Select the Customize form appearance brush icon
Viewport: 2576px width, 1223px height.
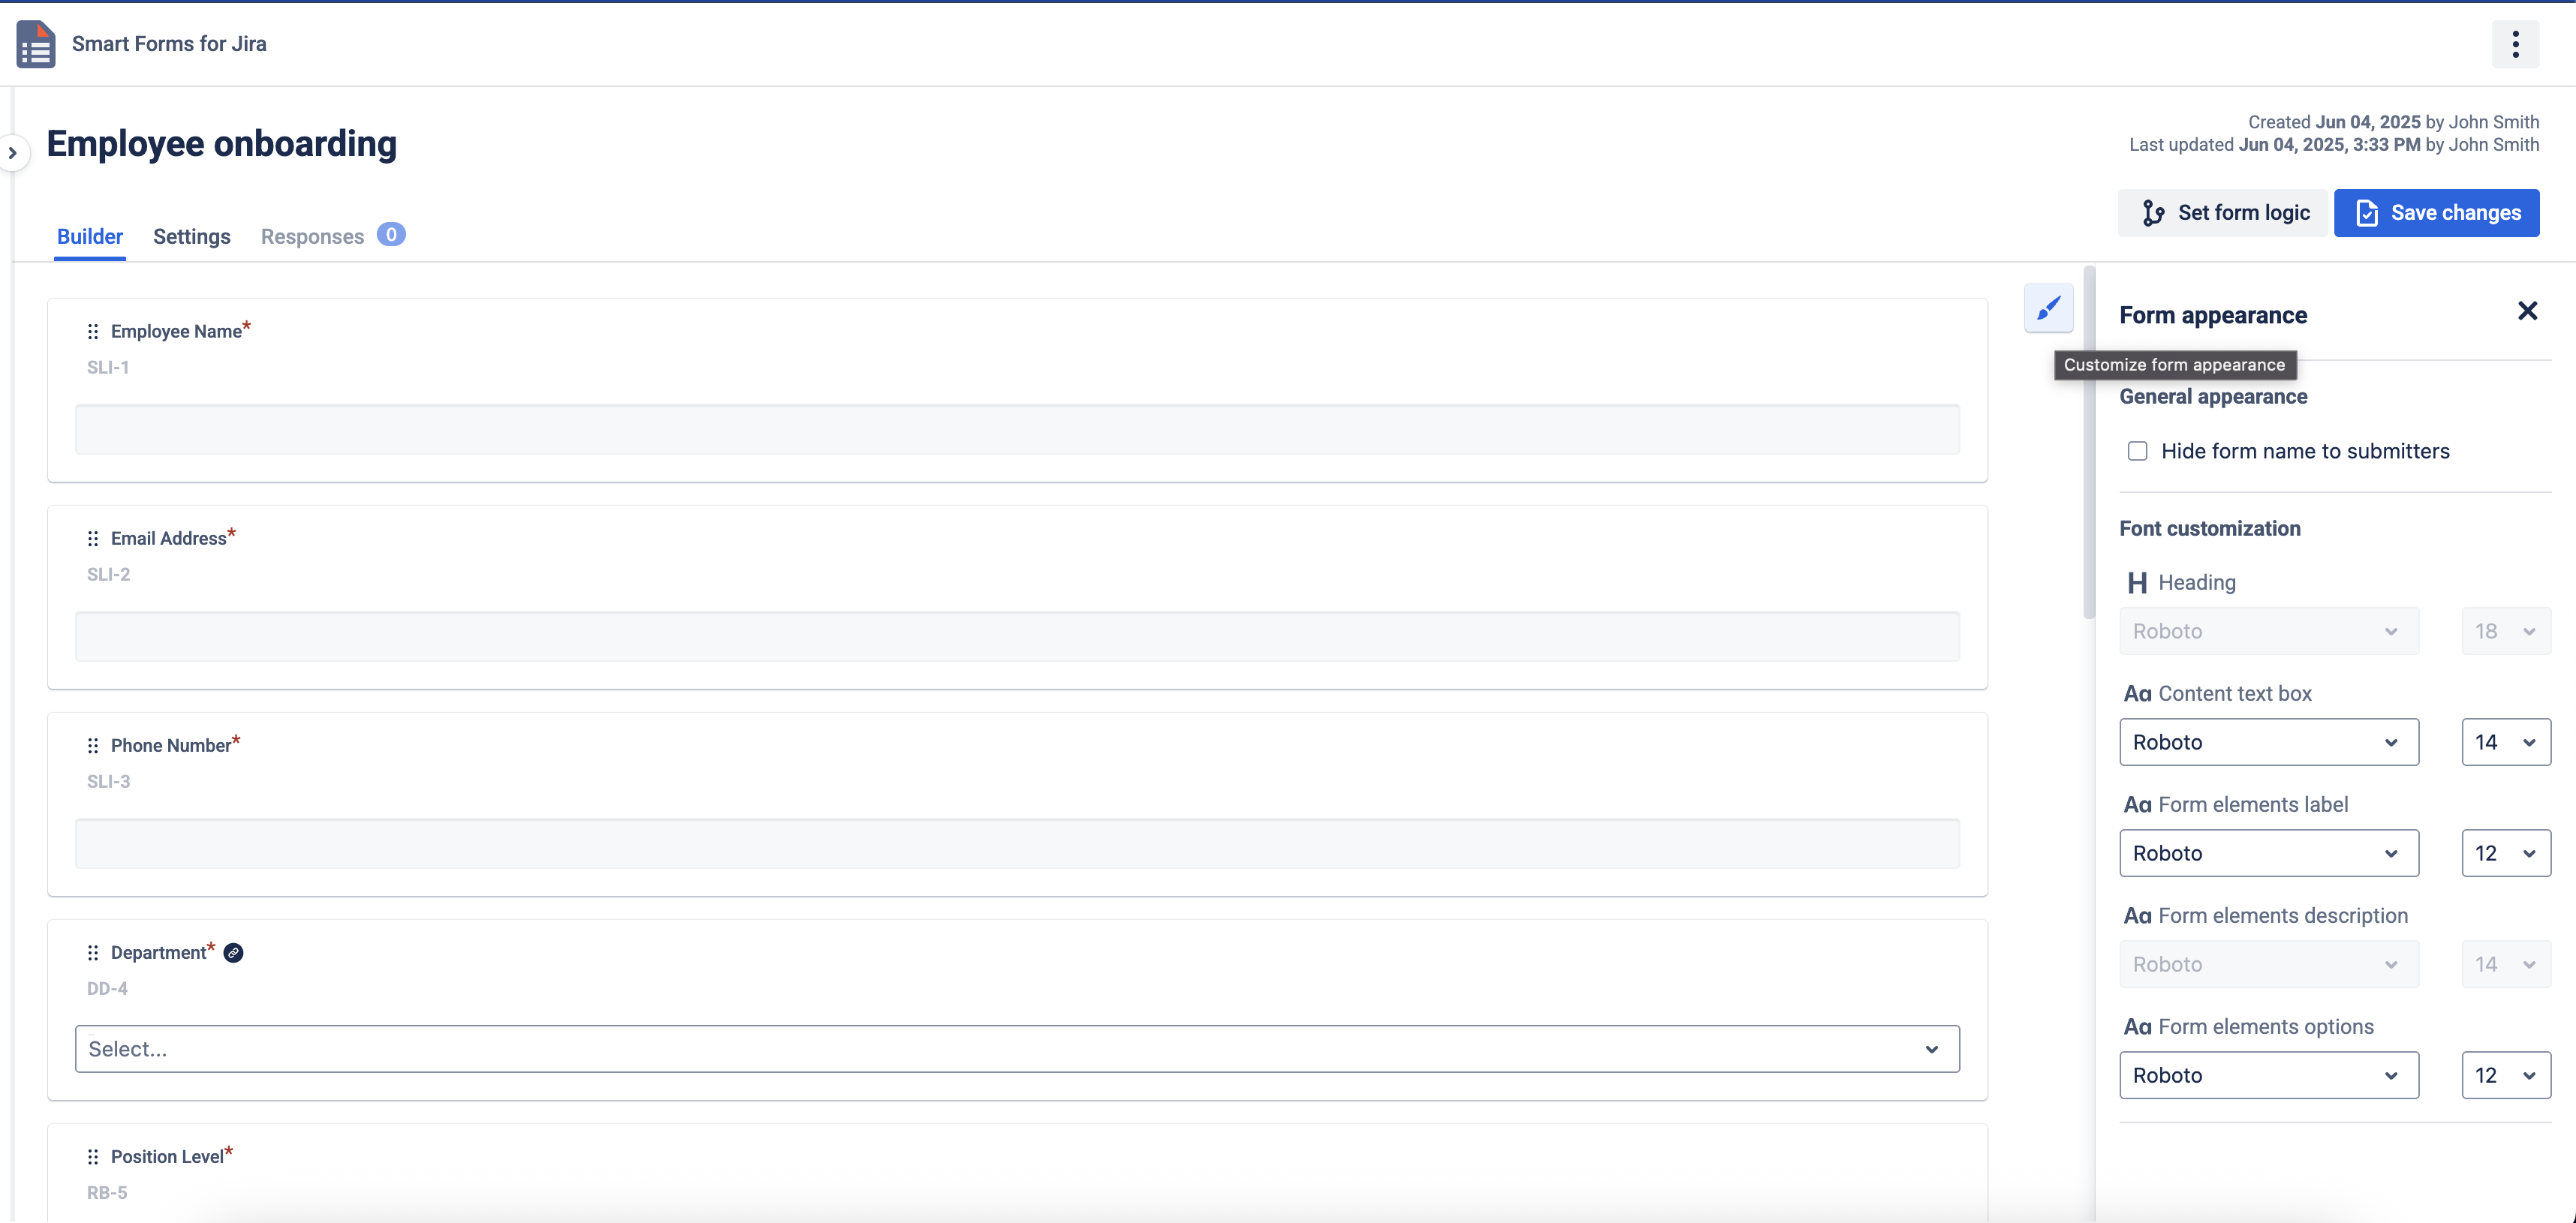click(2048, 309)
